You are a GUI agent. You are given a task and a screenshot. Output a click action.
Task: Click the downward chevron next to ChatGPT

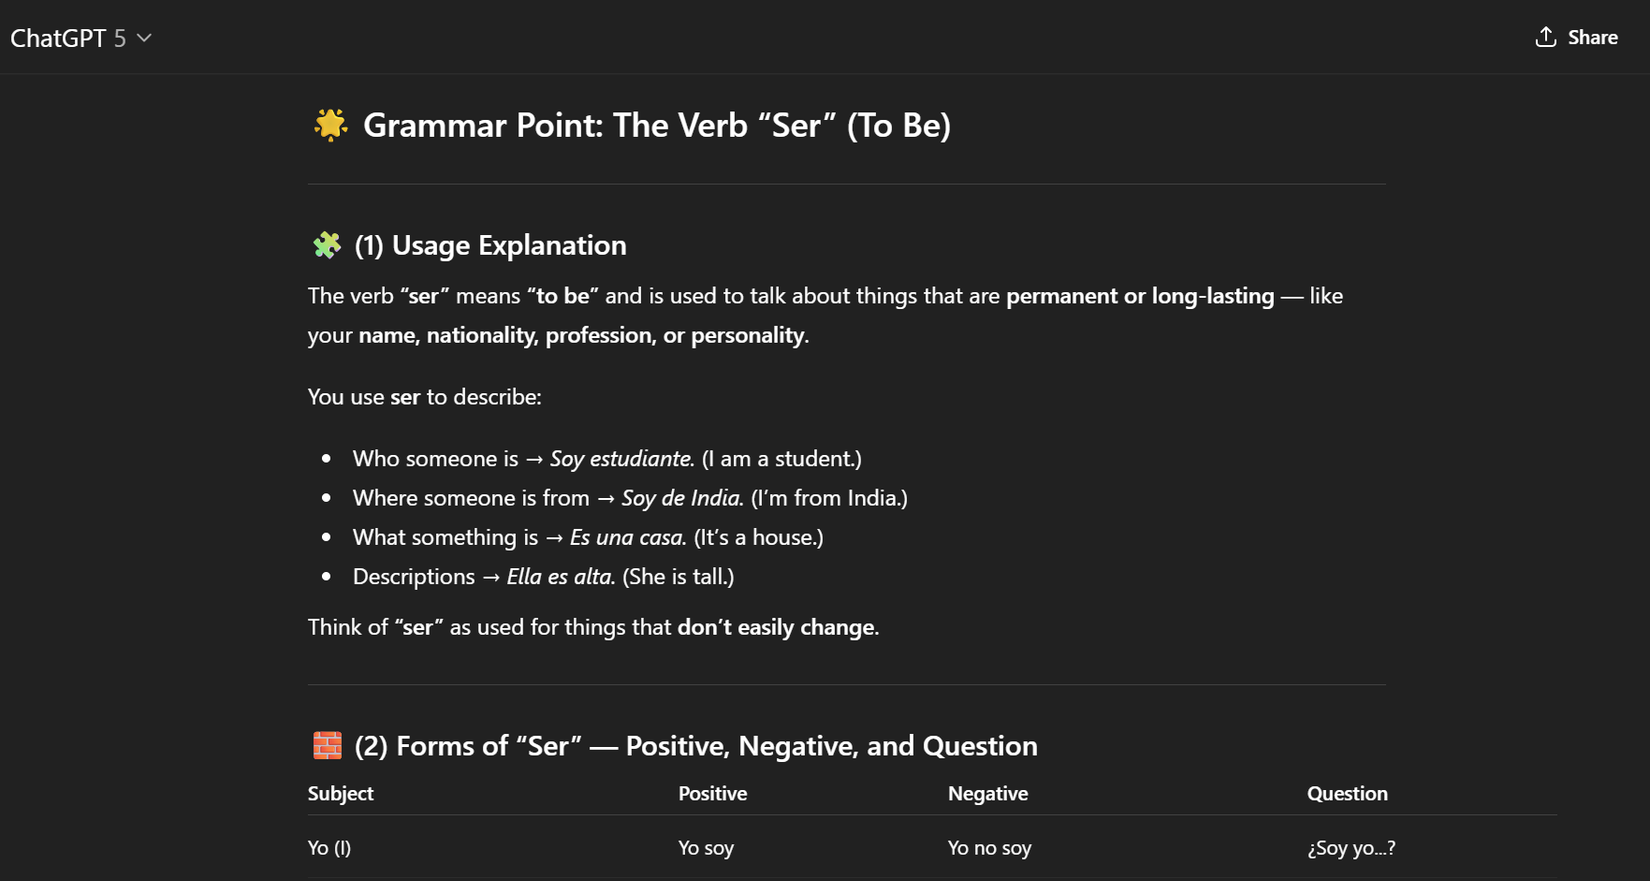point(143,38)
